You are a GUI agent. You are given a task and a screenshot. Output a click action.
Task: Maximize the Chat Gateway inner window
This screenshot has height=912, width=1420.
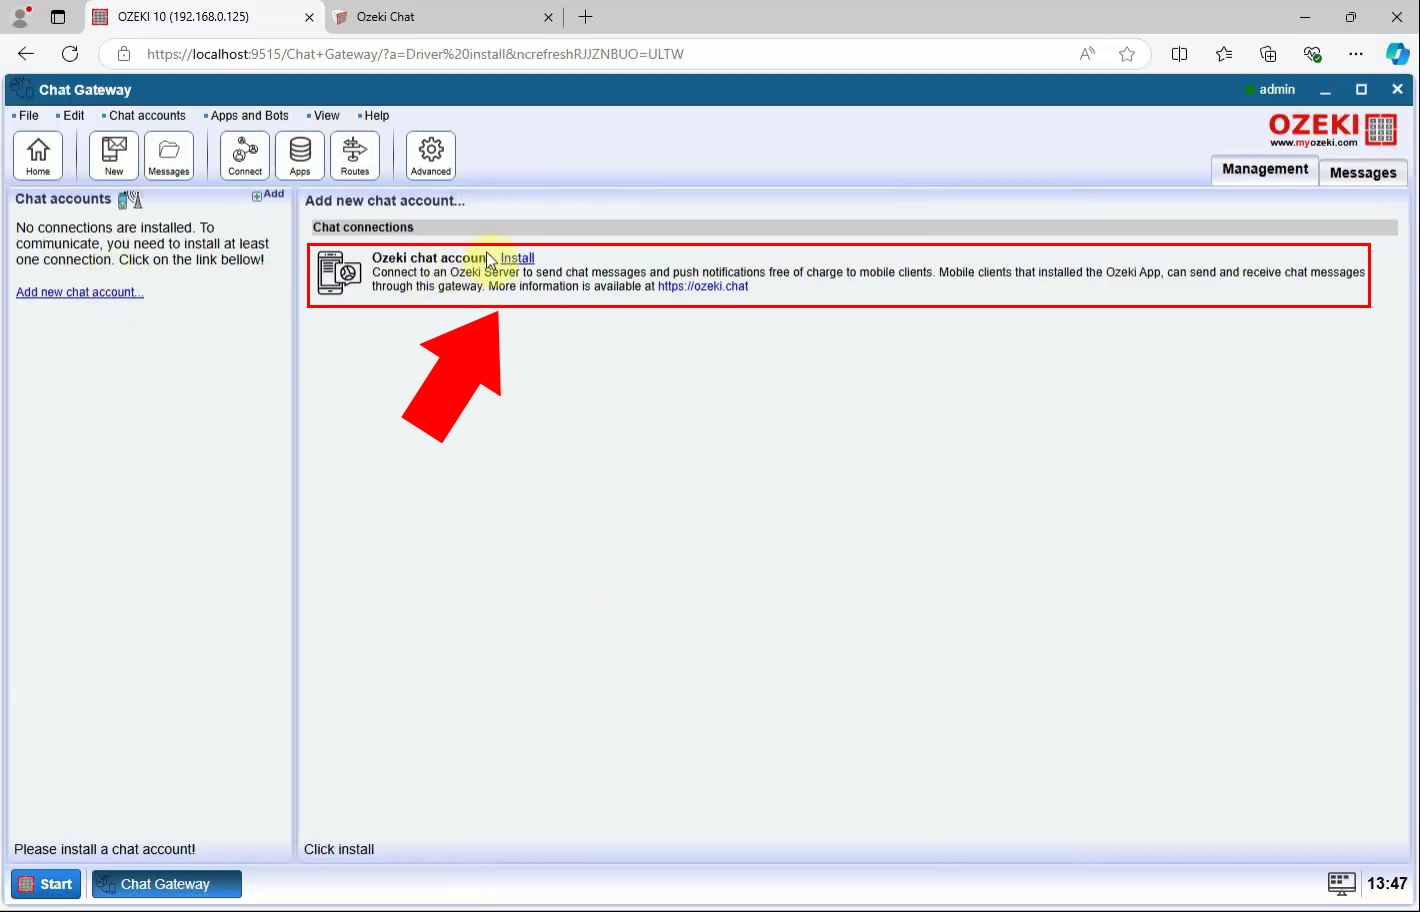[1361, 90]
